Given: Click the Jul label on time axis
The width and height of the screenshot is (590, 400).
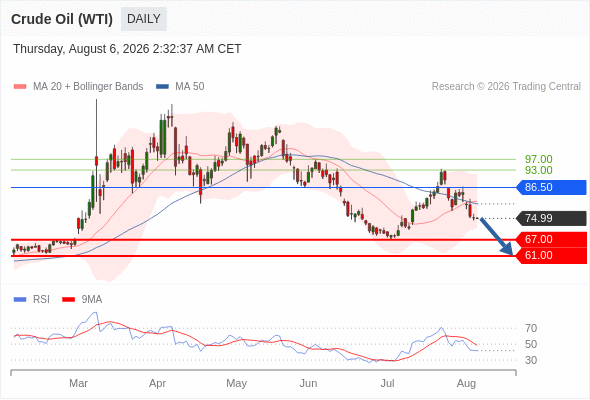Looking at the screenshot, I should tap(388, 383).
